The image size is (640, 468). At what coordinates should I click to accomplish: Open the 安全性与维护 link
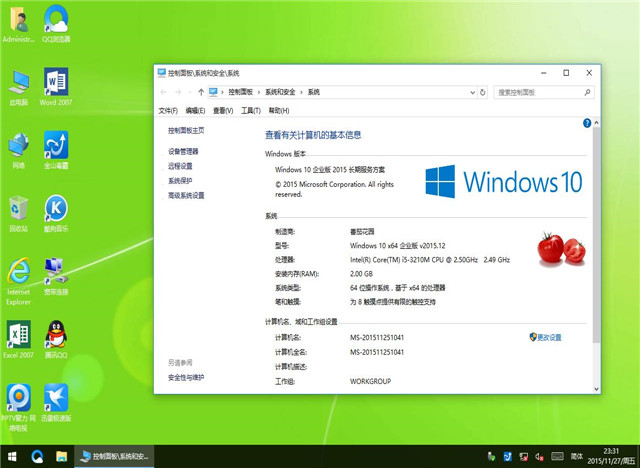click(186, 378)
